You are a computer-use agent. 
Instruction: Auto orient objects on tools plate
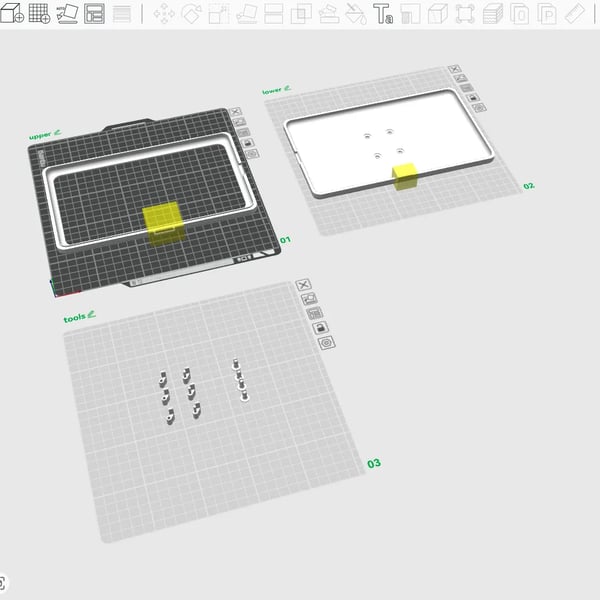309,298
